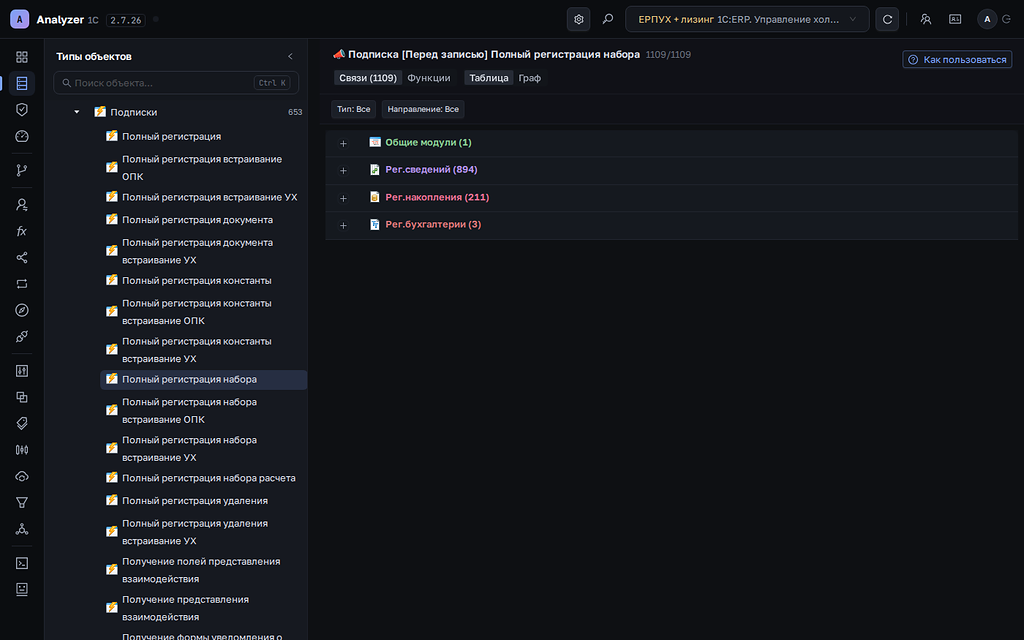Viewport: 1024px width, 640px height.
Task: Open the Направление: Все filter
Action: [423, 109]
